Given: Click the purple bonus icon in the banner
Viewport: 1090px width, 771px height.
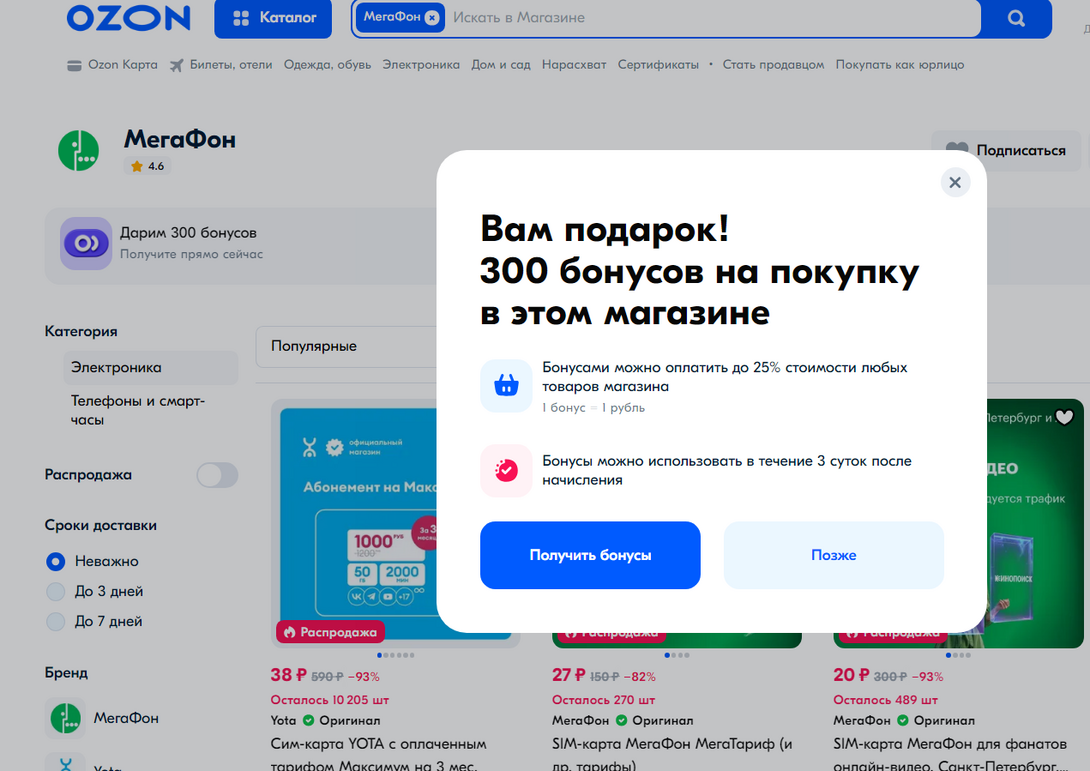Looking at the screenshot, I should 85,244.
